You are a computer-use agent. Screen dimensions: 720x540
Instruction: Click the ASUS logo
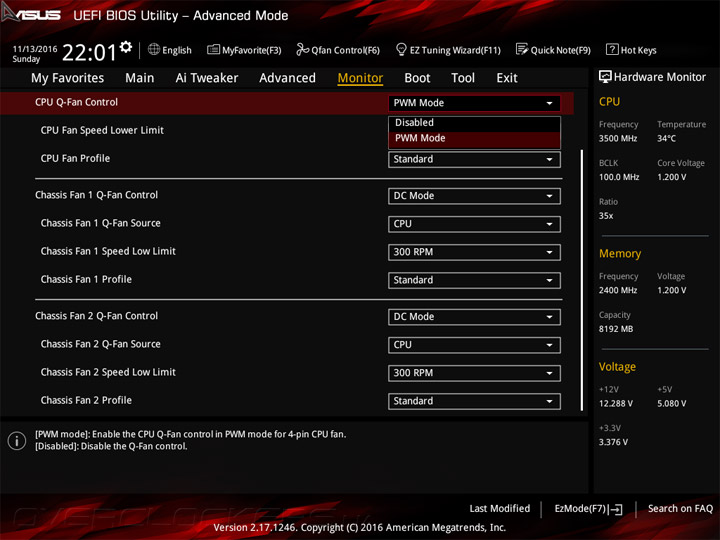(31, 14)
